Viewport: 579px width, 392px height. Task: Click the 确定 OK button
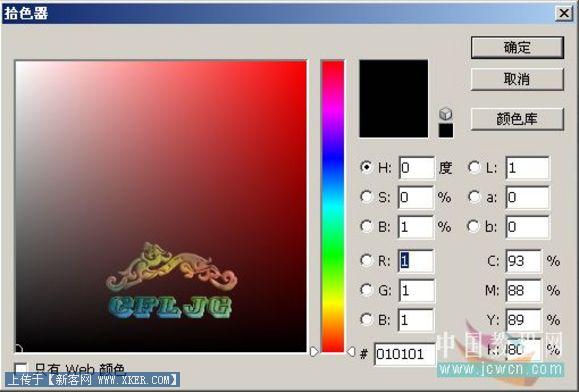tap(517, 47)
